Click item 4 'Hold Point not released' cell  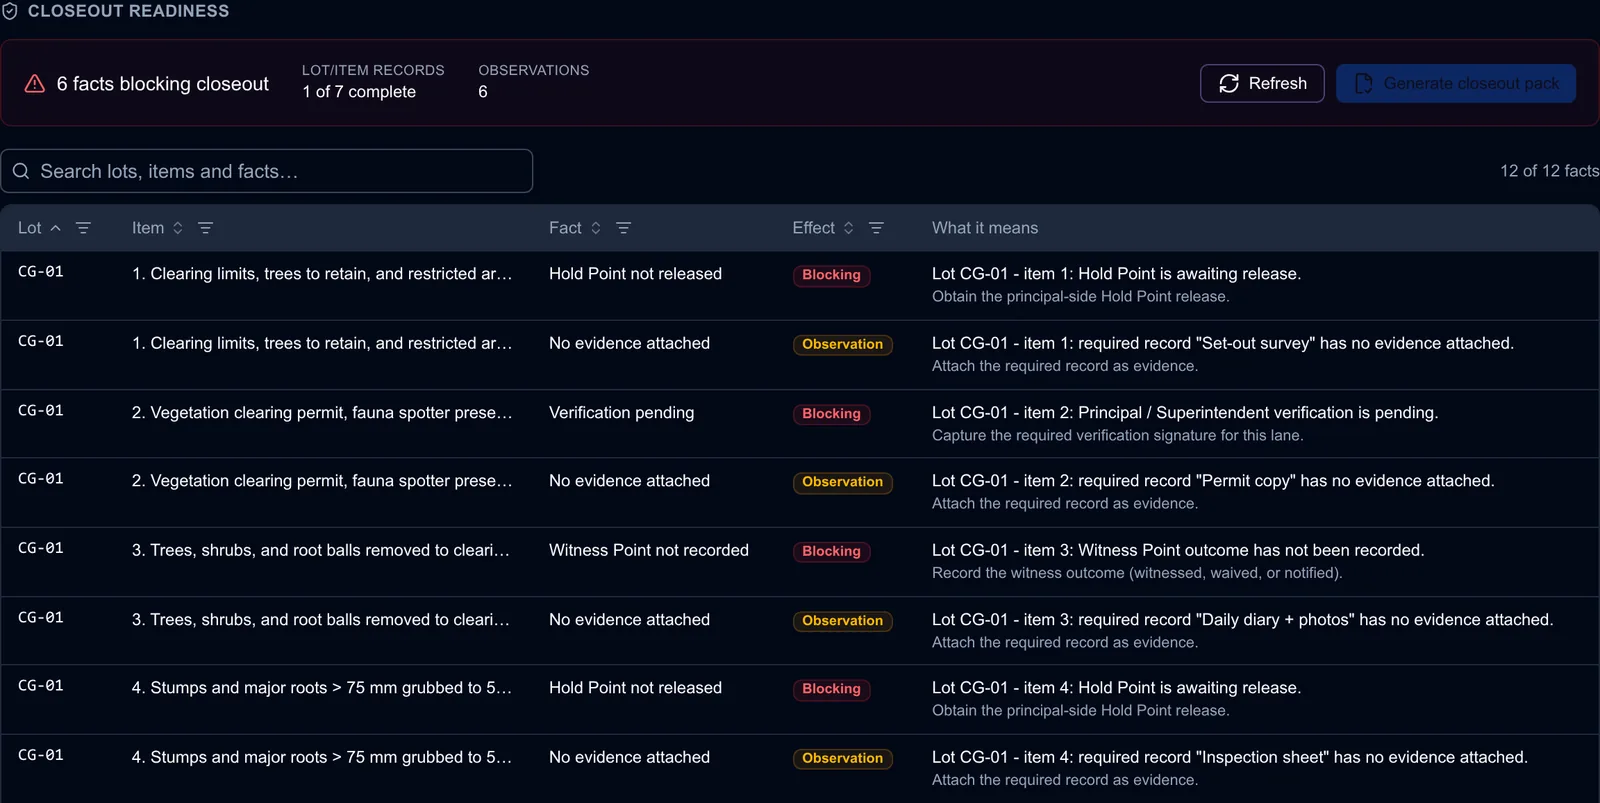pyautogui.click(x=635, y=688)
